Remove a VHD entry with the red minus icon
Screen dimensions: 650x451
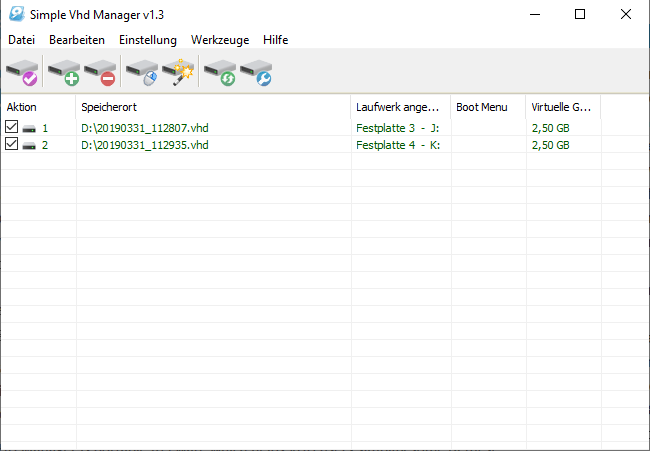pyautogui.click(x=100, y=72)
